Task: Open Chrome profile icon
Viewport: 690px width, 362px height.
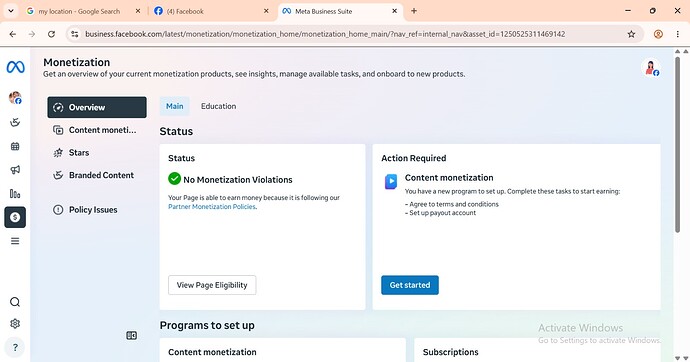Action: [658, 34]
